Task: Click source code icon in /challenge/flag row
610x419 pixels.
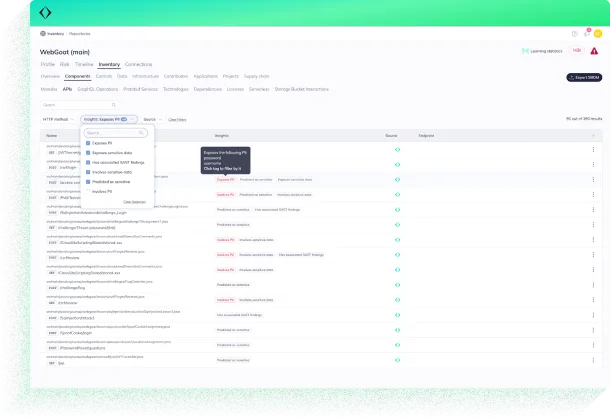Action: (397, 285)
